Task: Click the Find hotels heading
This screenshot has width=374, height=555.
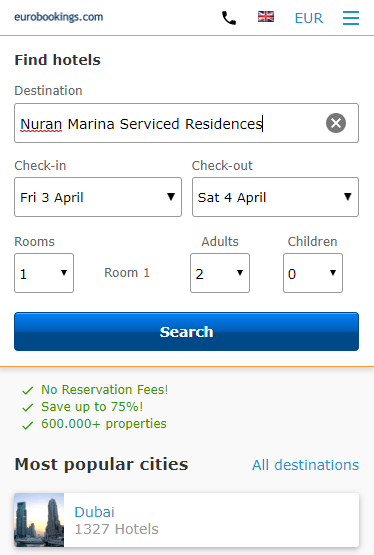Action: coord(57,60)
